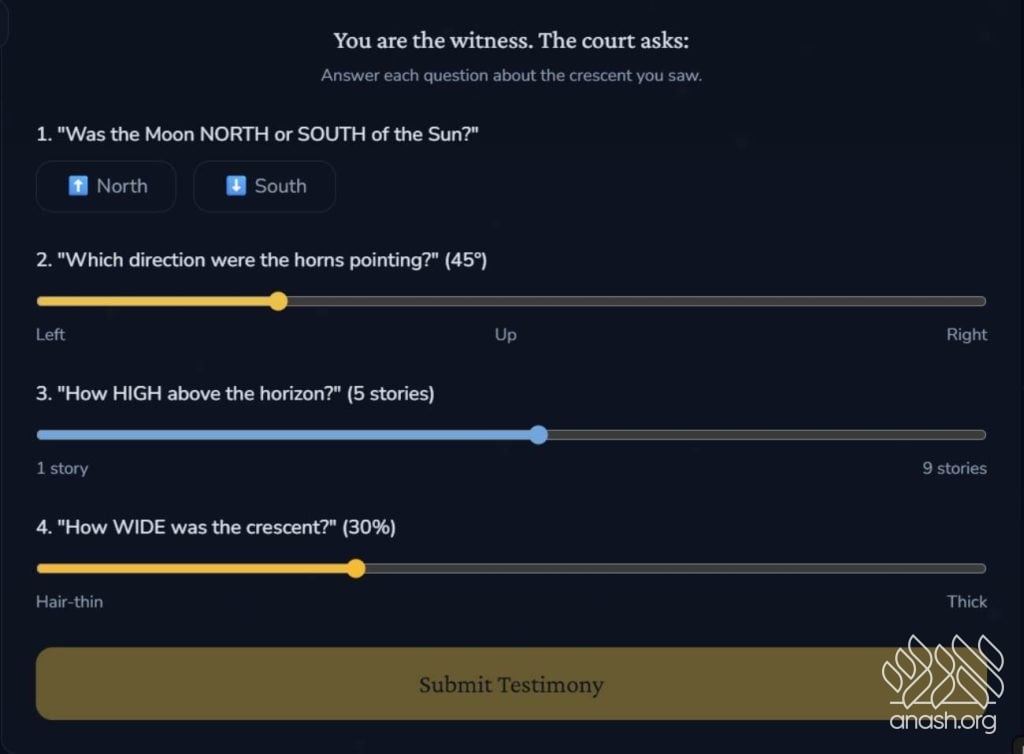The image size is (1024, 754).
Task: Click the '9 stories' label under height slider
Action: 954,468
